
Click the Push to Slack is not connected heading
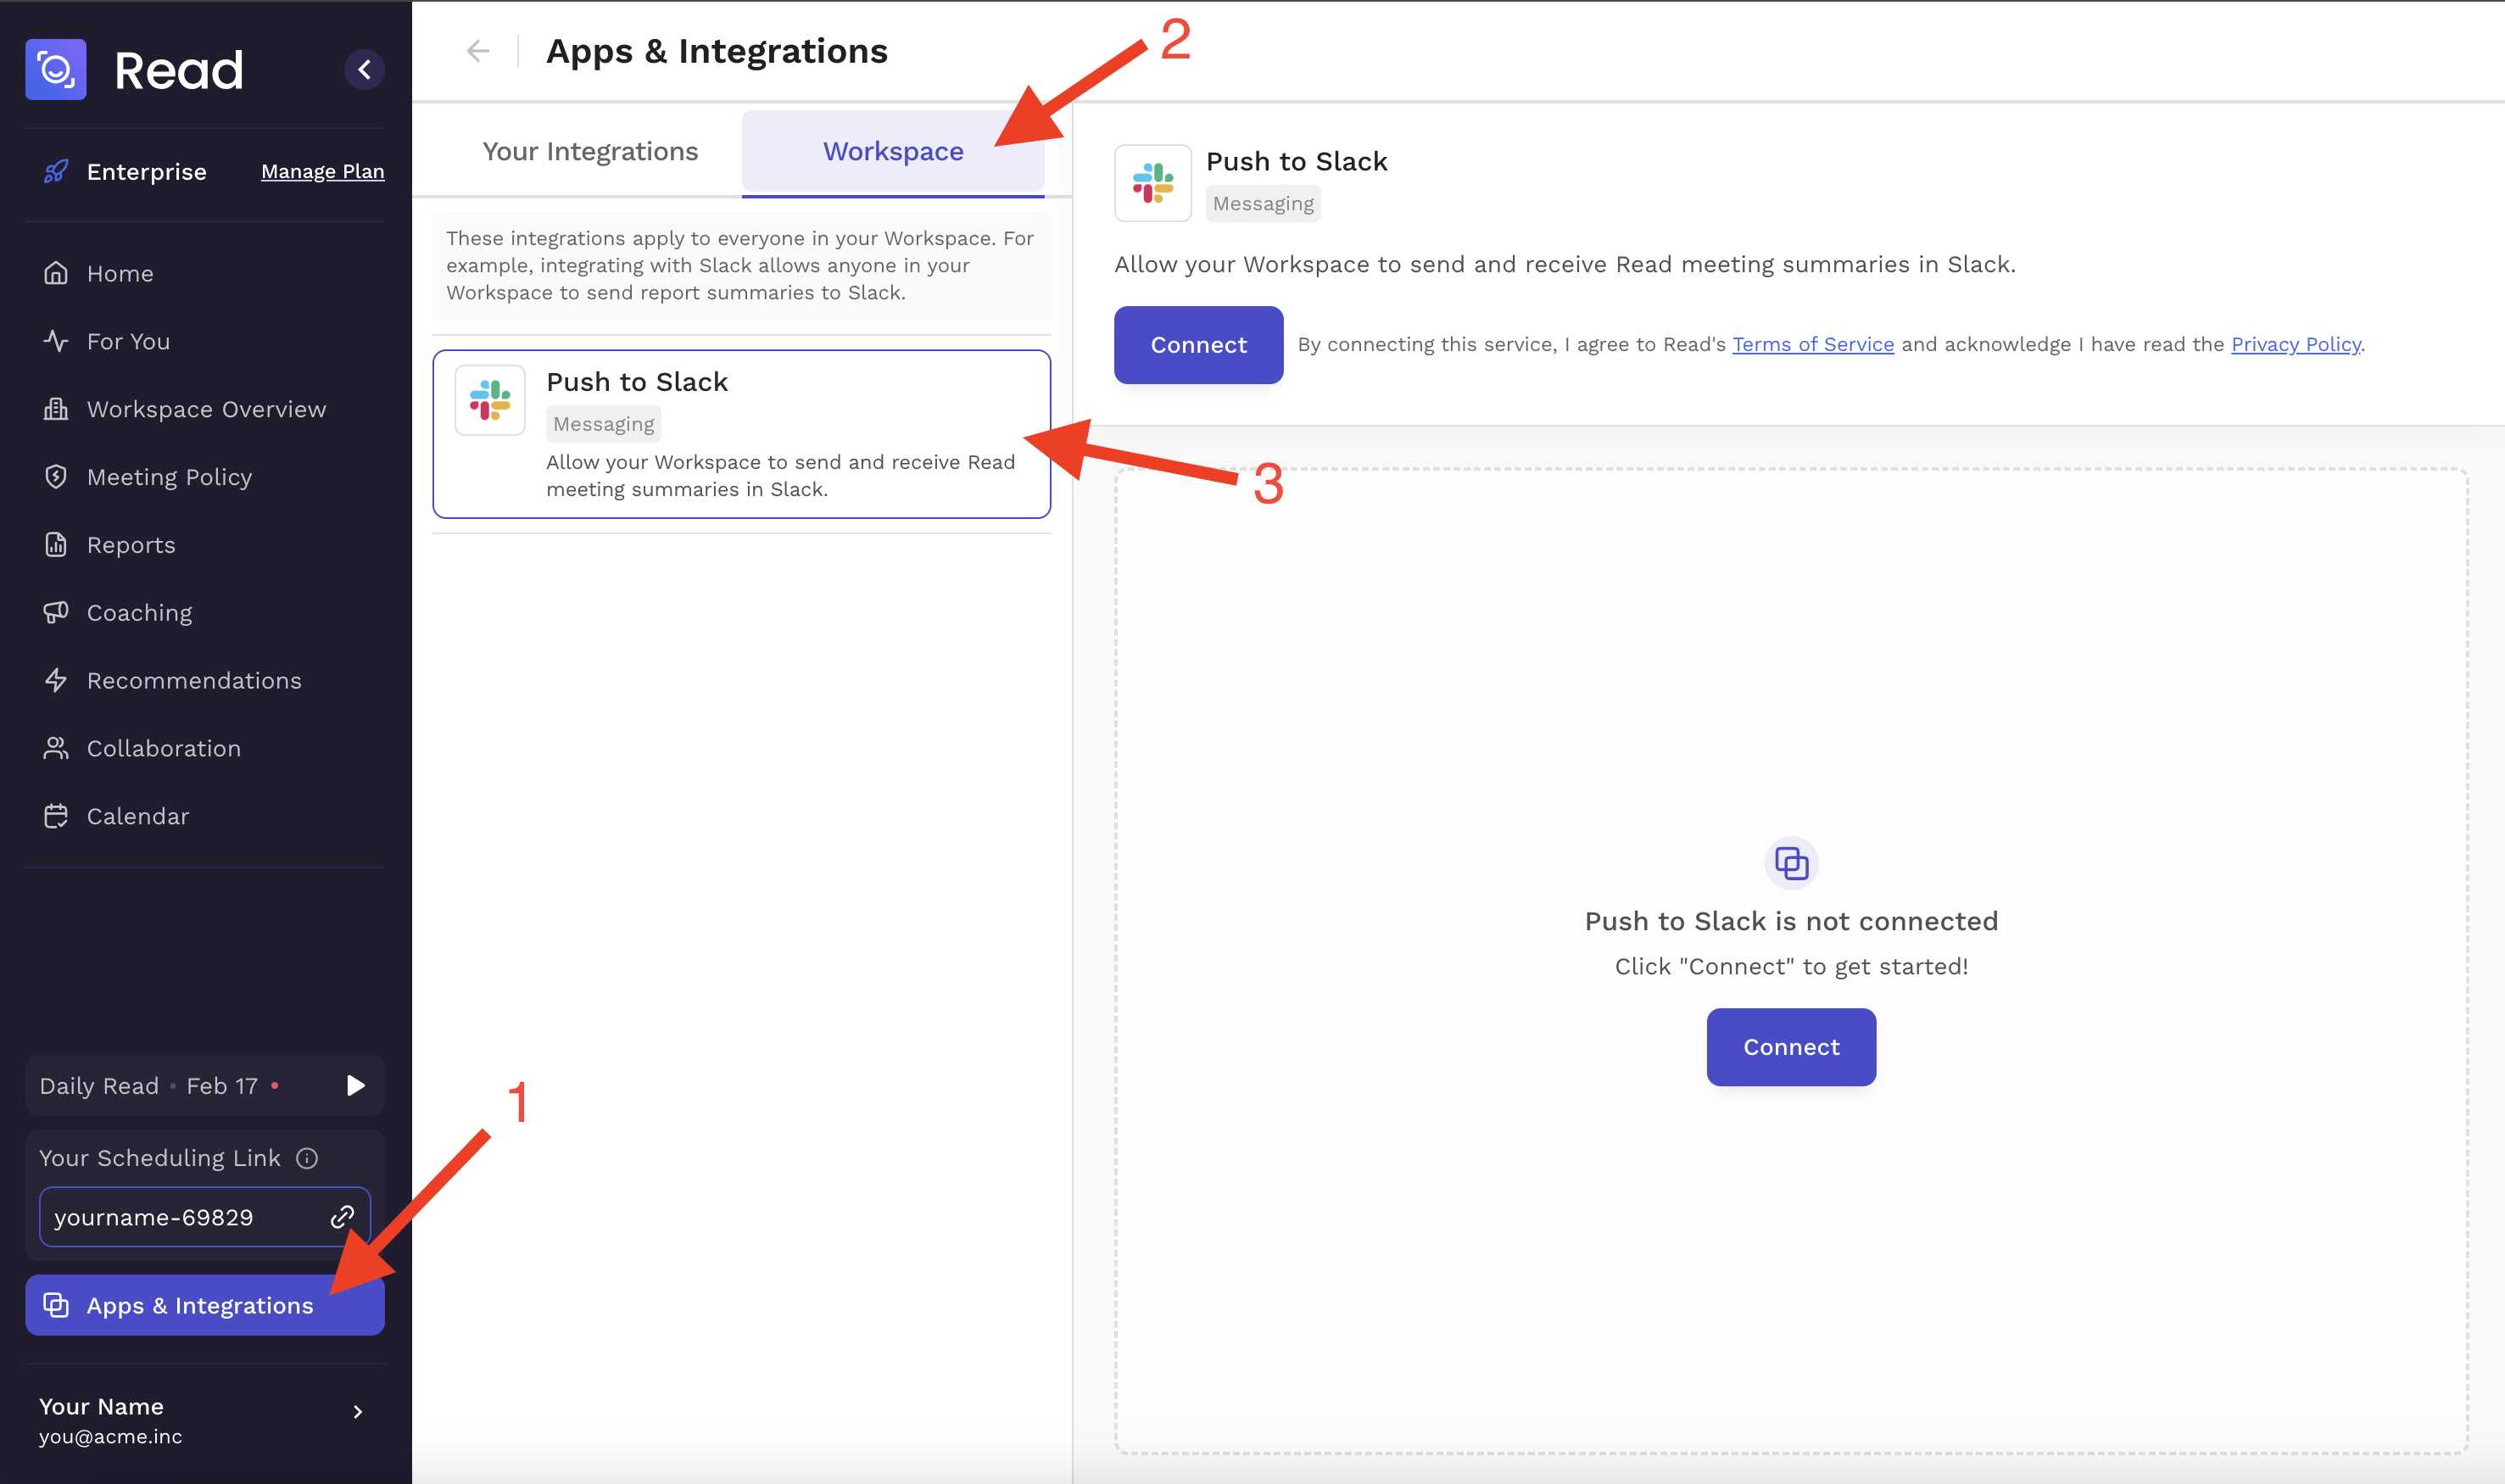coord(1791,921)
